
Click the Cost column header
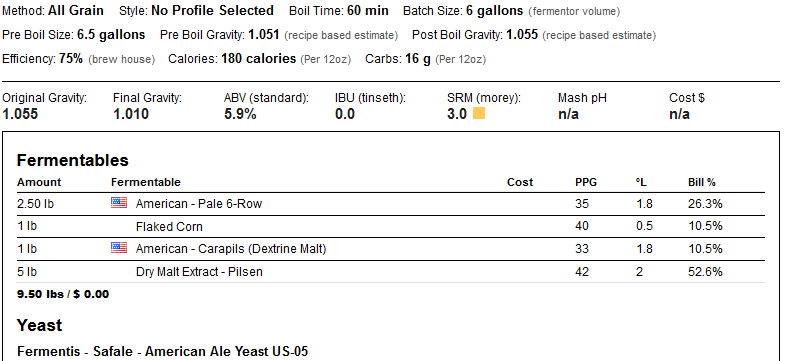coord(520,182)
